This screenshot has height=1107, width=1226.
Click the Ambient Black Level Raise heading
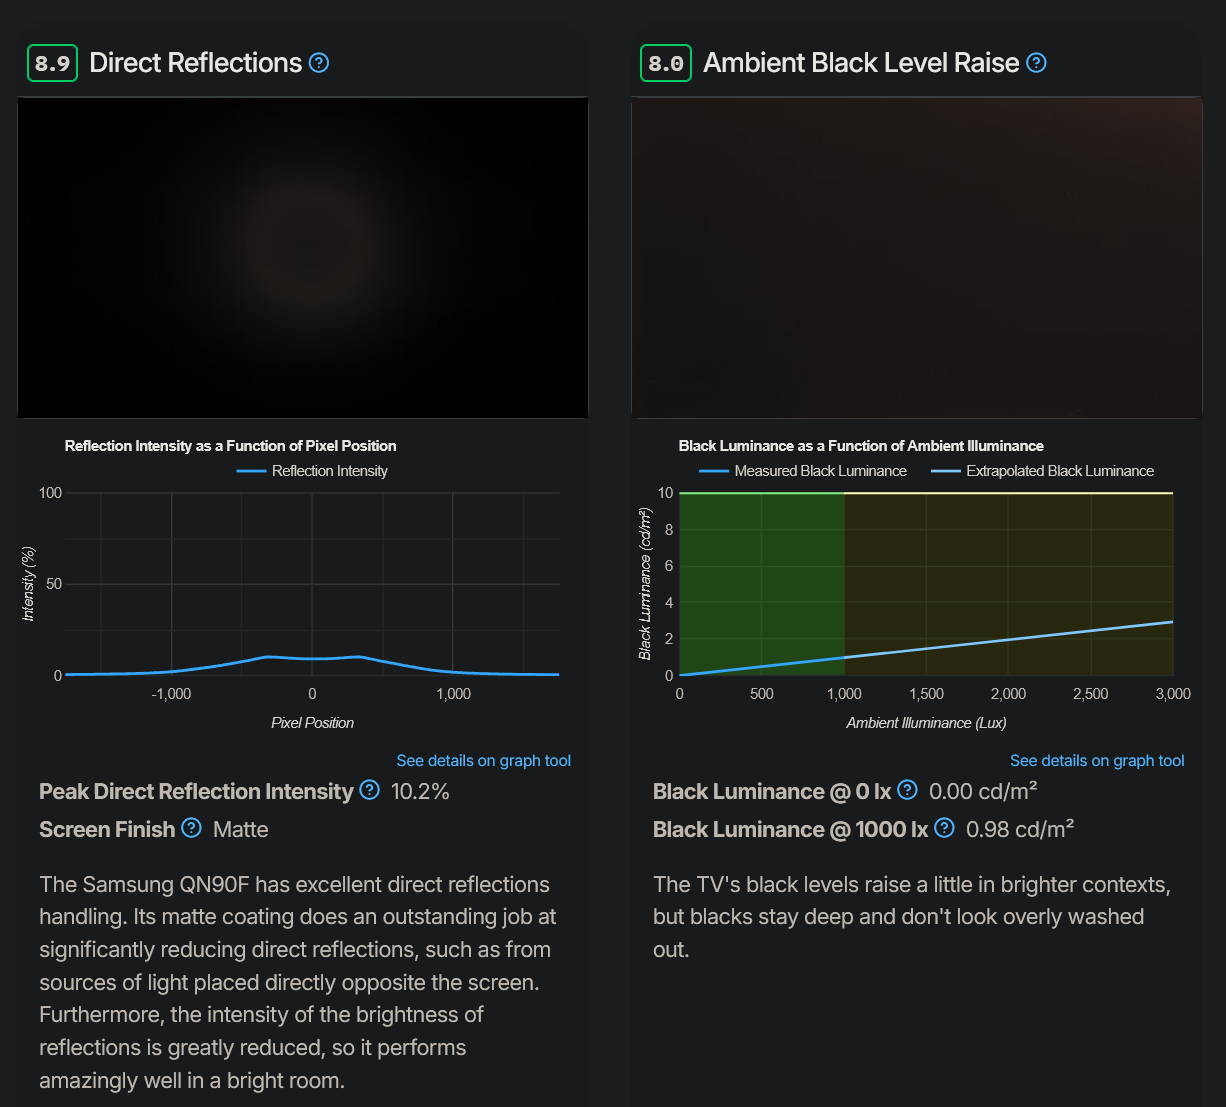point(861,63)
